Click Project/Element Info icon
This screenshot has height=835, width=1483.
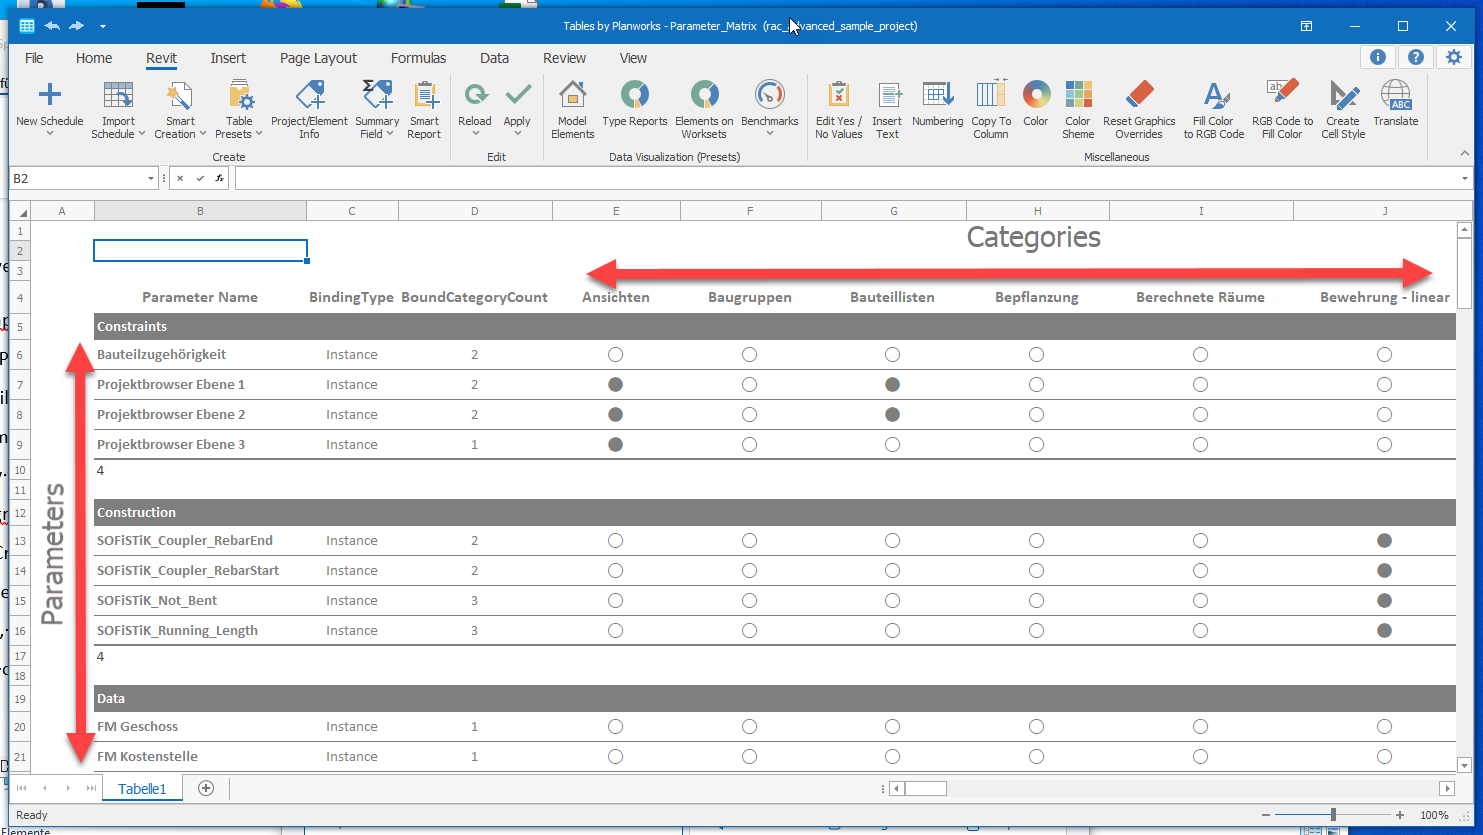click(x=310, y=96)
